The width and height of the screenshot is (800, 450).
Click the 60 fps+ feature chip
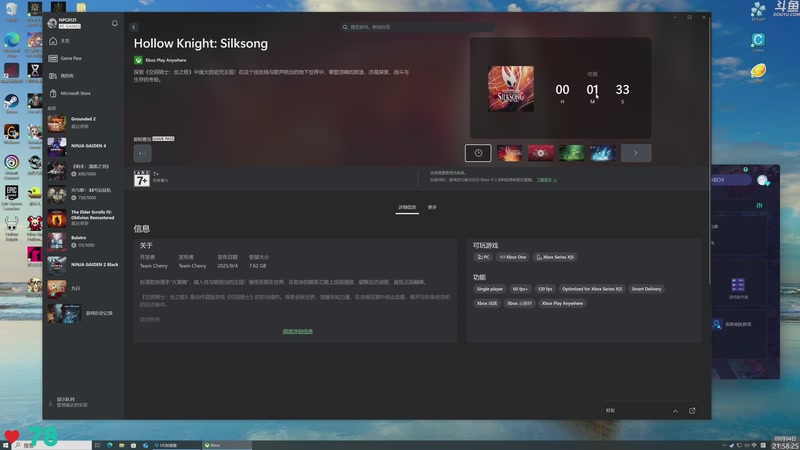[520, 289]
